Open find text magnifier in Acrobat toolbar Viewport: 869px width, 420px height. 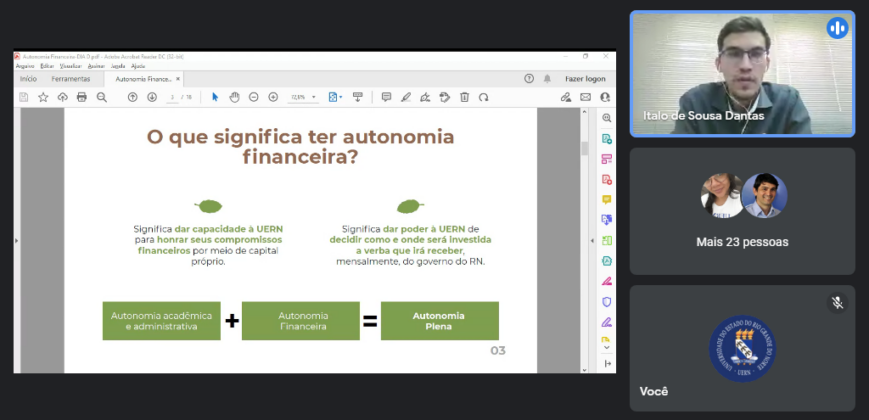tap(101, 97)
